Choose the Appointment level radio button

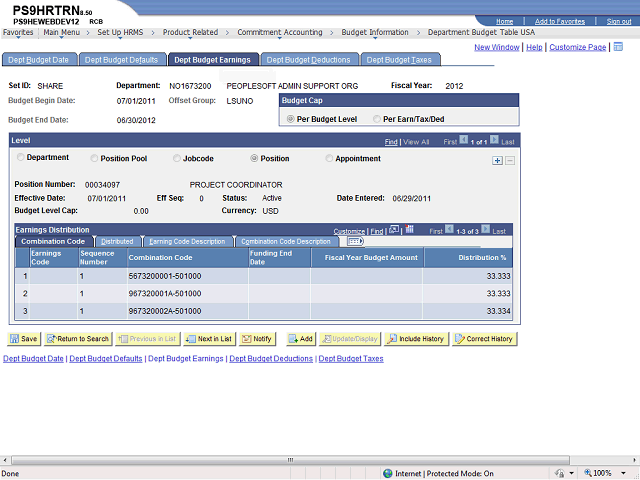click(329, 158)
